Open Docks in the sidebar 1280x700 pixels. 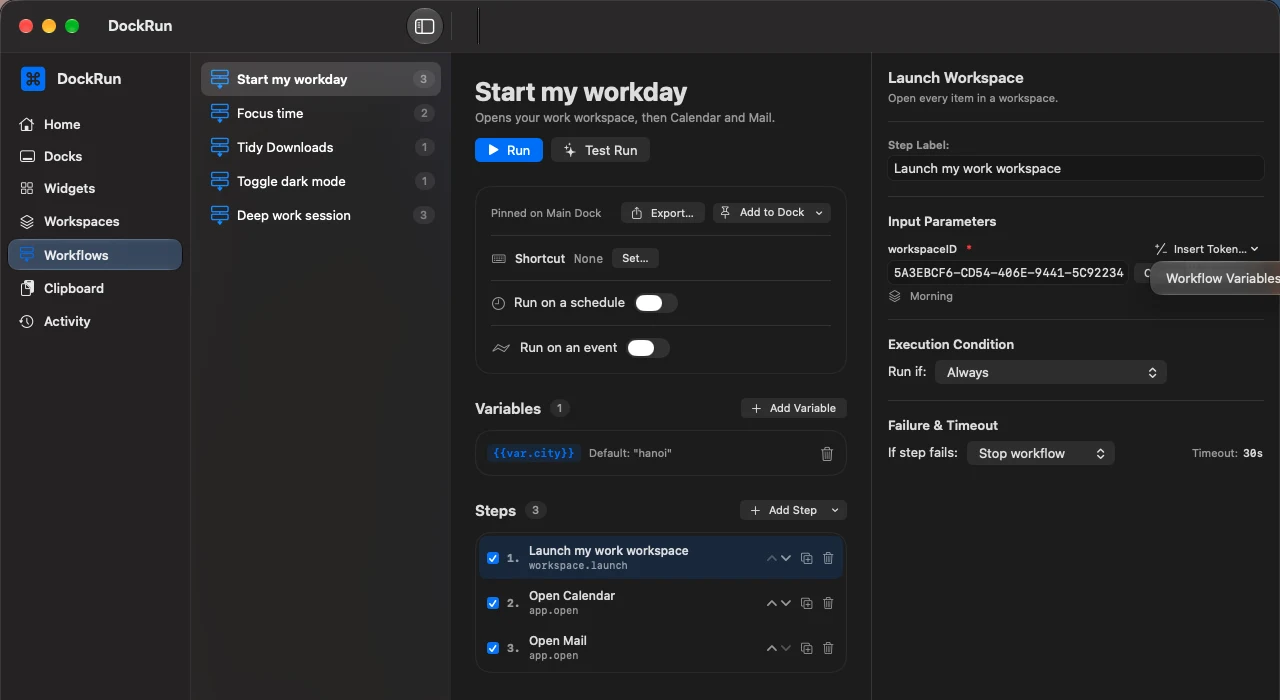(95, 156)
